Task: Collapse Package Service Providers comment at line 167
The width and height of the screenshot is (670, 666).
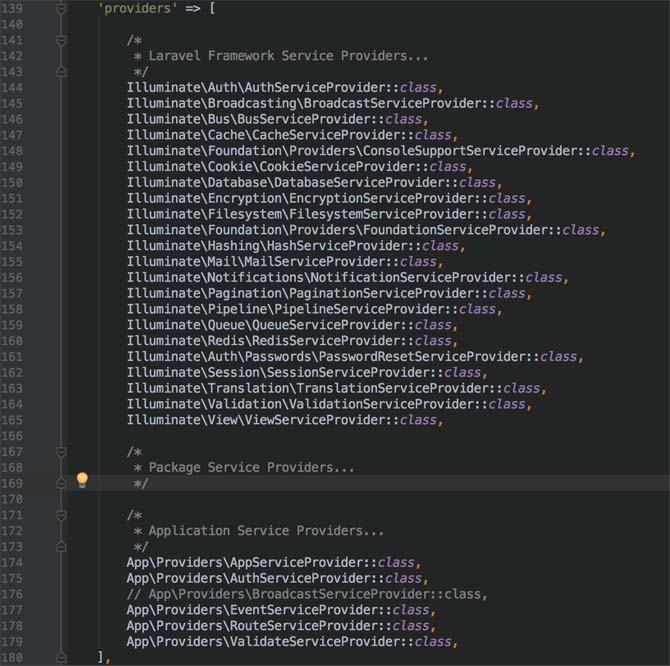Action: click(62, 452)
